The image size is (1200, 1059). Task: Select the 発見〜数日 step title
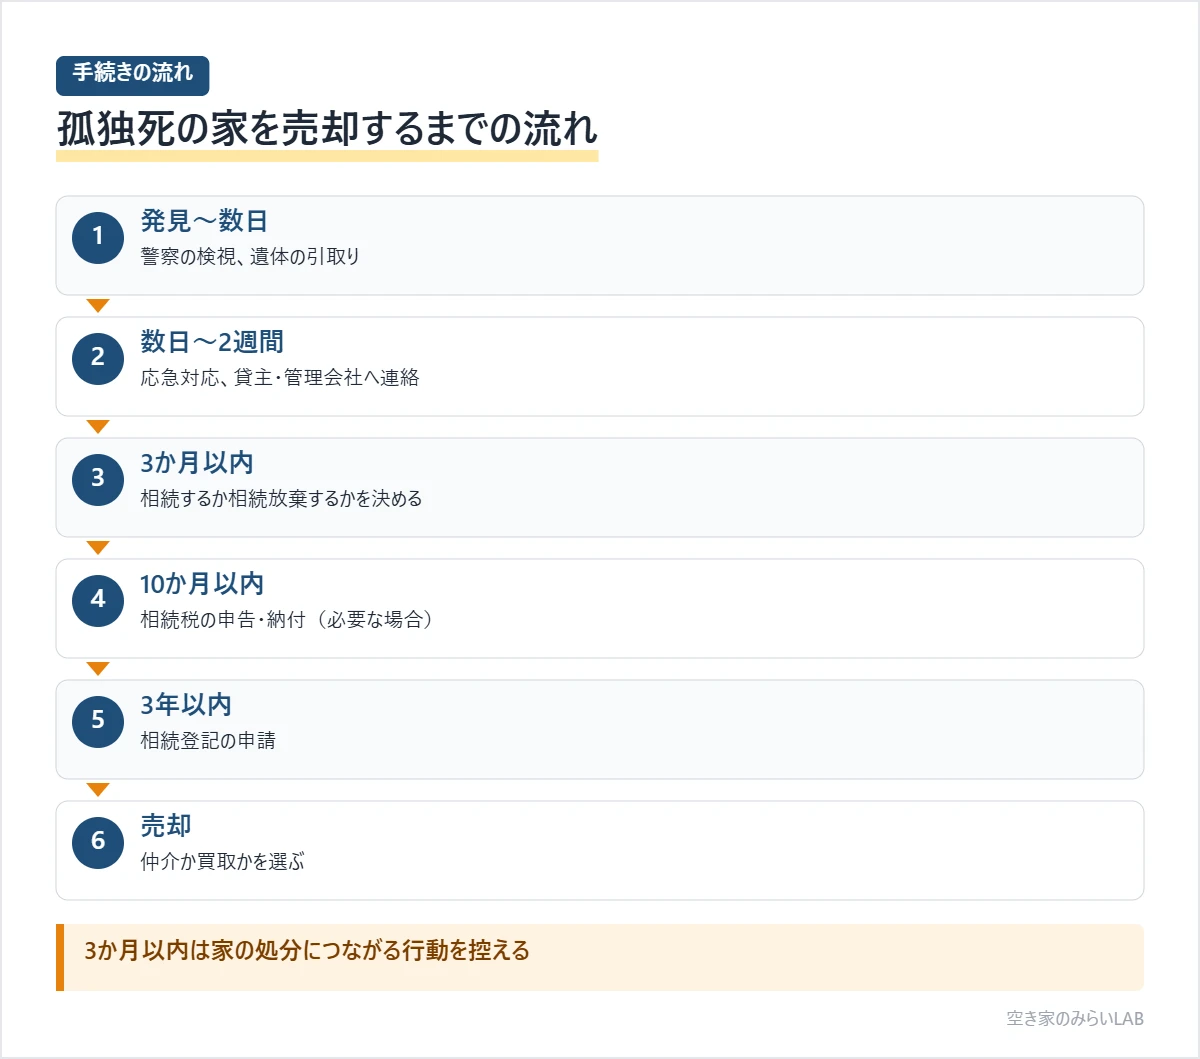coord(204,221)
